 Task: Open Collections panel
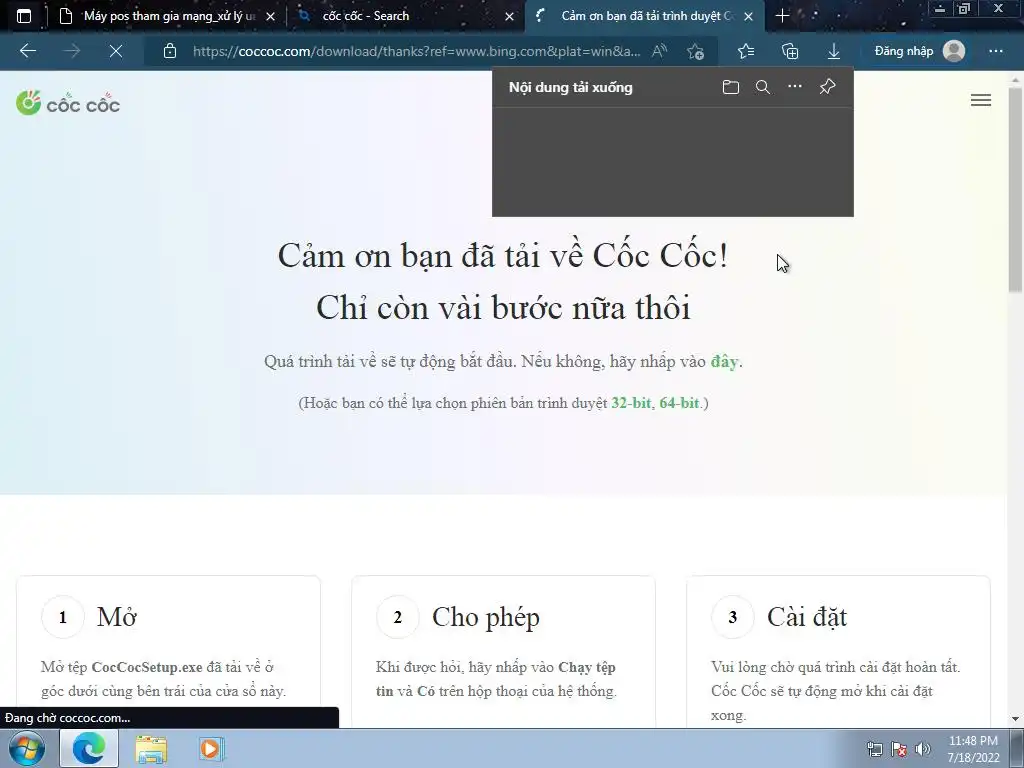(790, 51)
